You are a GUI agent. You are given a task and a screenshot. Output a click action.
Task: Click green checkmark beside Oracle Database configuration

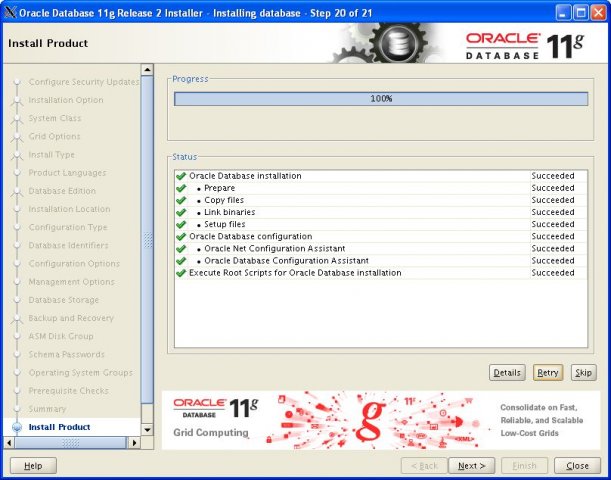[181, 236]
